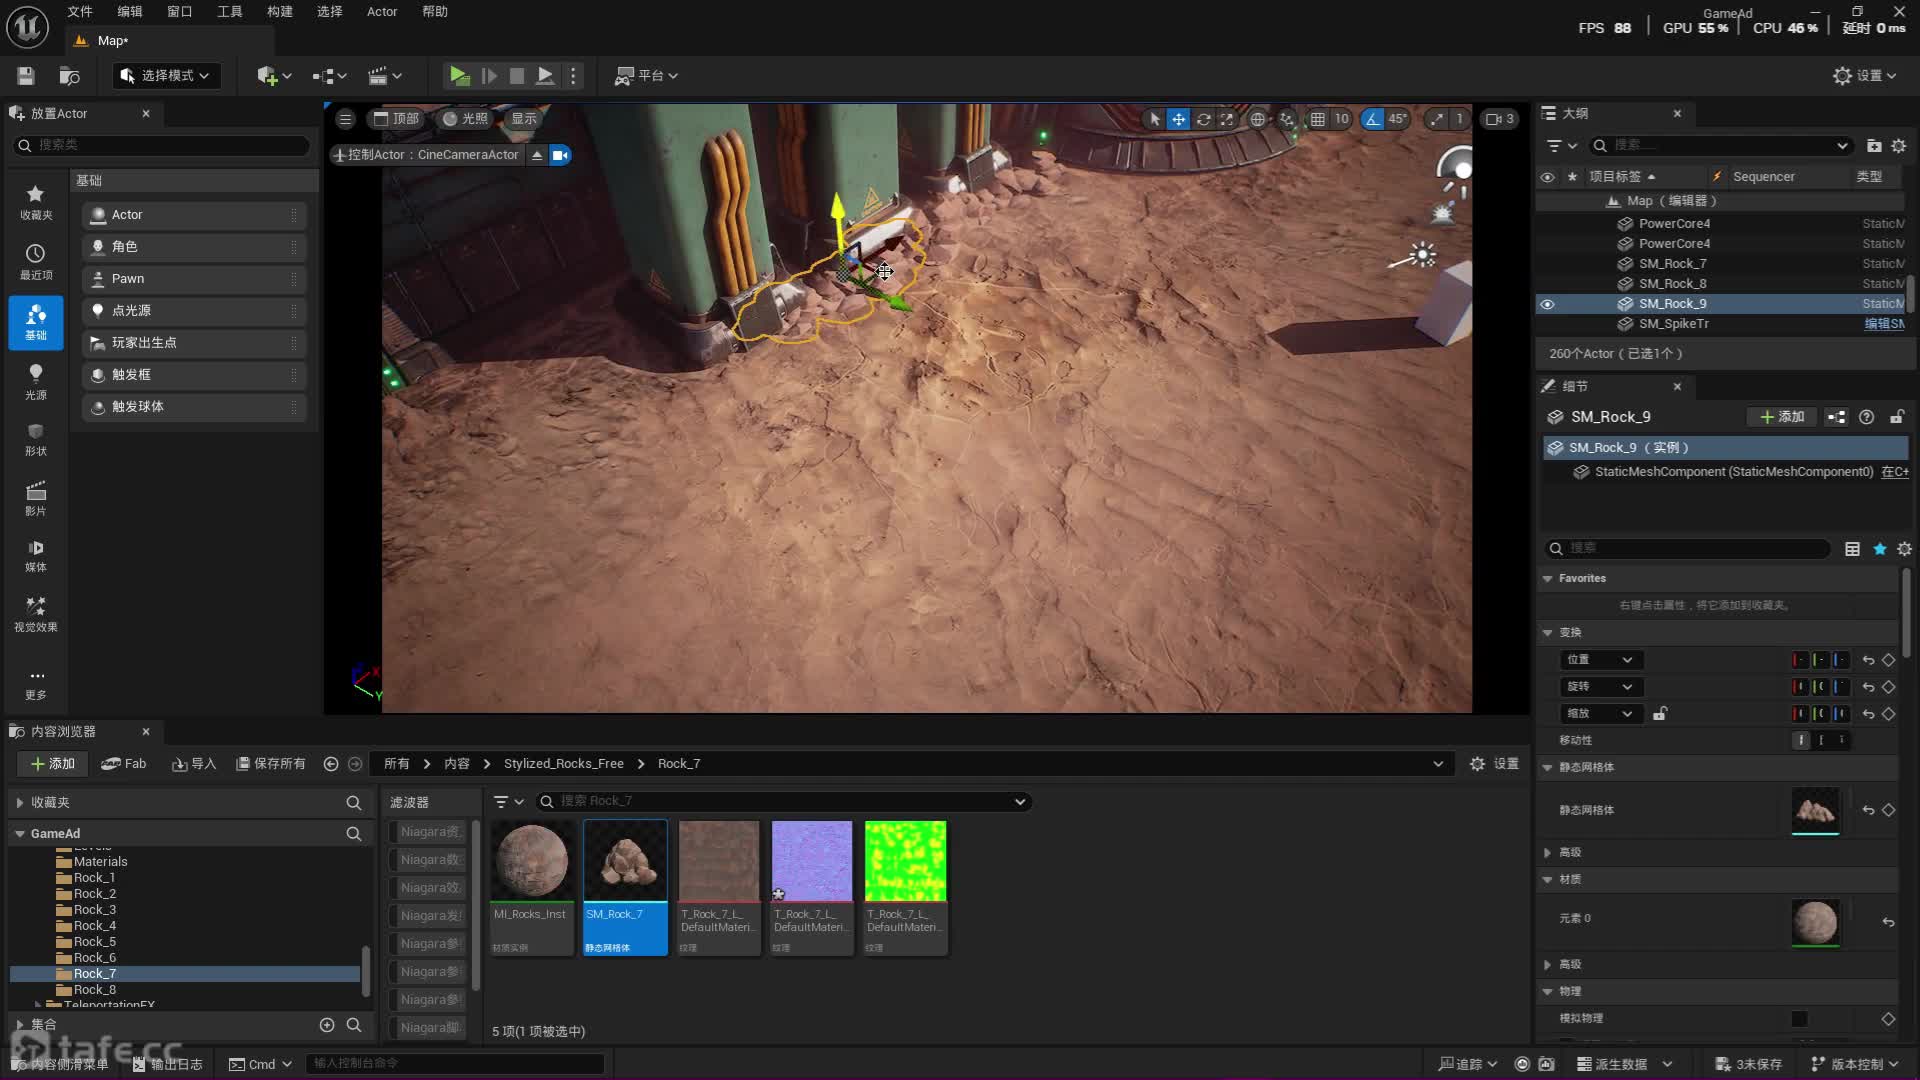Open the selection mode dropdown

coord(166,75)
